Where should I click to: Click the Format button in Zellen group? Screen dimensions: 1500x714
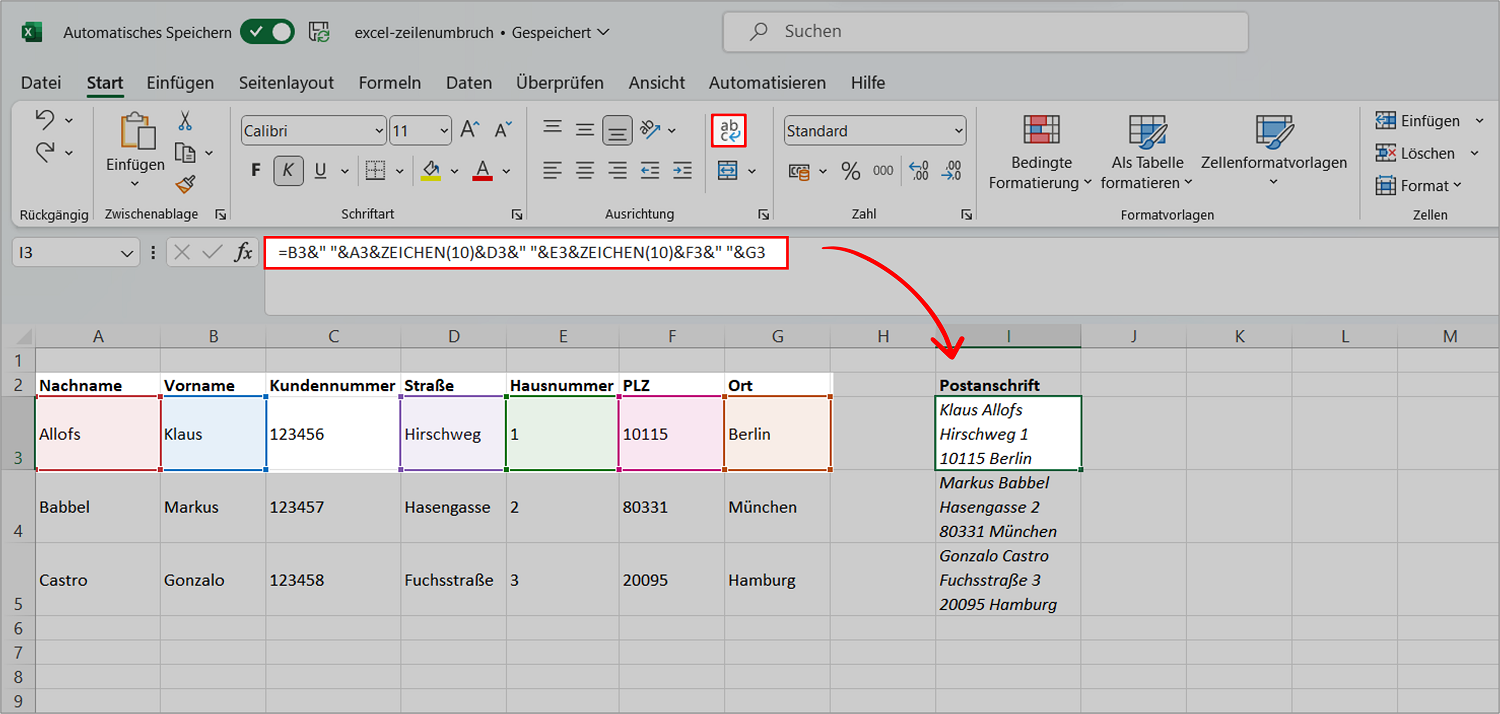pyautogui.click(x=1418, y=185)
